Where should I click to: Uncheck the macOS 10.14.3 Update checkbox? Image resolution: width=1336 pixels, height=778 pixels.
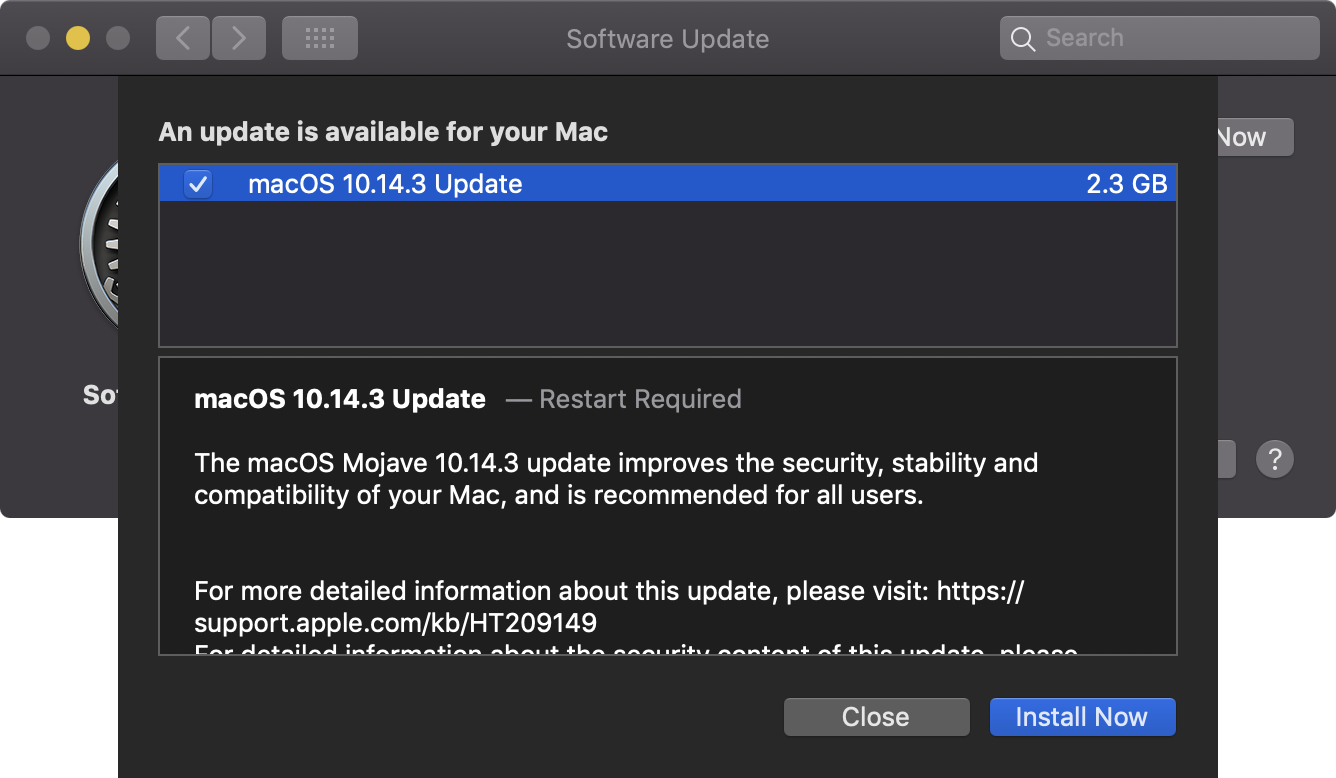click(x=198, y=184)
